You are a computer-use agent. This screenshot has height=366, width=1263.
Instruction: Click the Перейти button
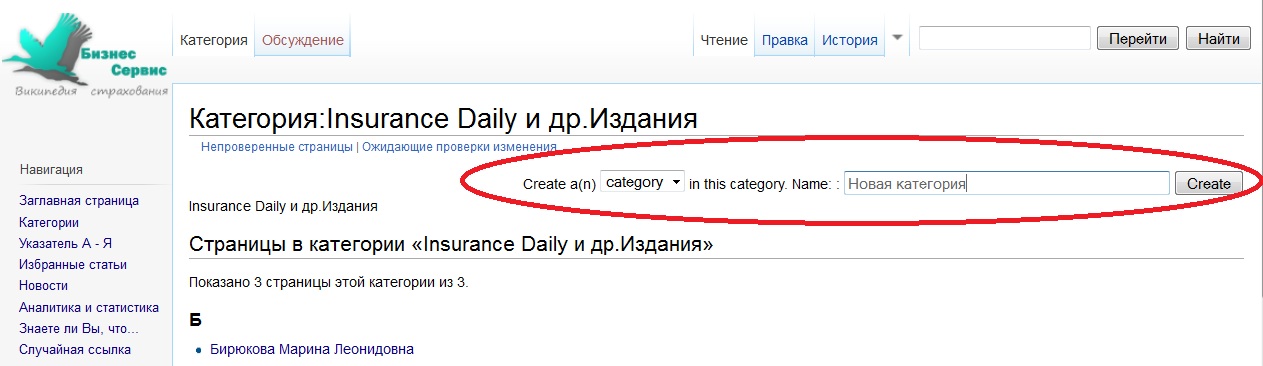pos(1138,38)
